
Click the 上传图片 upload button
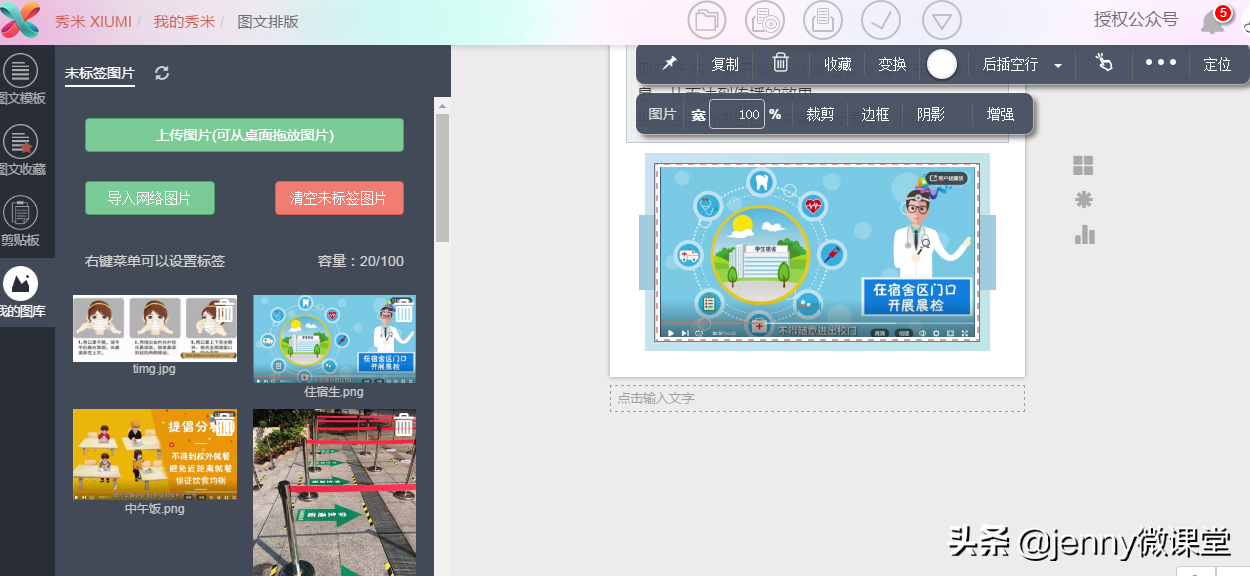click(243, 134)
